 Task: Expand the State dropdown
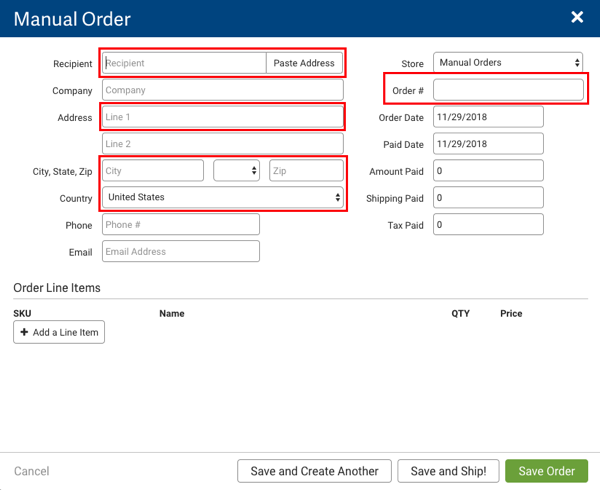click(237, 171)
